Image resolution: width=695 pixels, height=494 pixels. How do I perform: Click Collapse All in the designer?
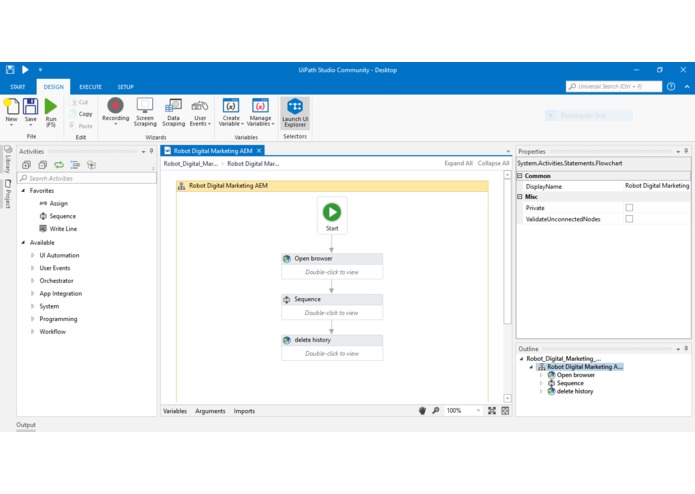[x=493, y=163]
